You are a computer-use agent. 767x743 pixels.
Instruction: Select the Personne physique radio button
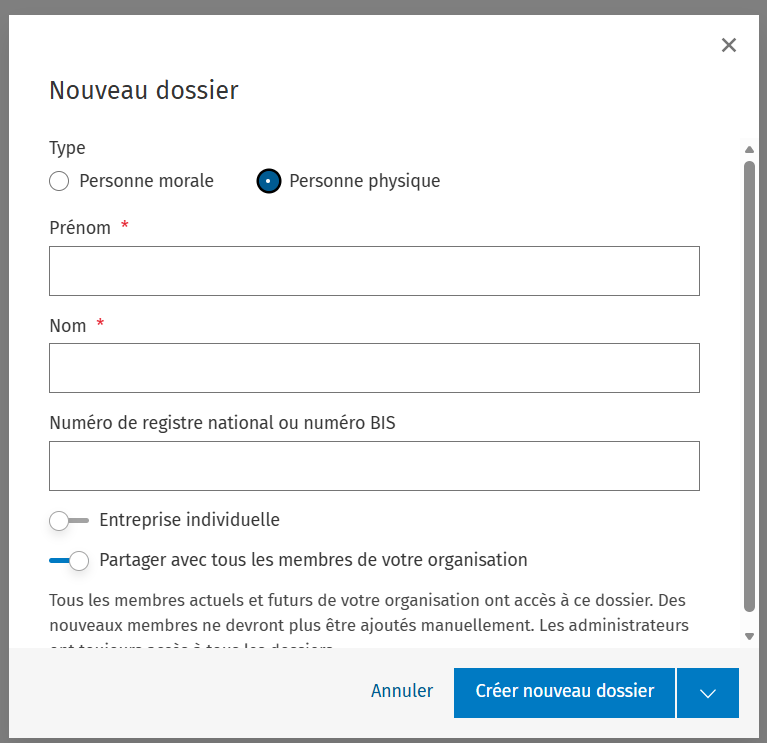pos(269,181)
